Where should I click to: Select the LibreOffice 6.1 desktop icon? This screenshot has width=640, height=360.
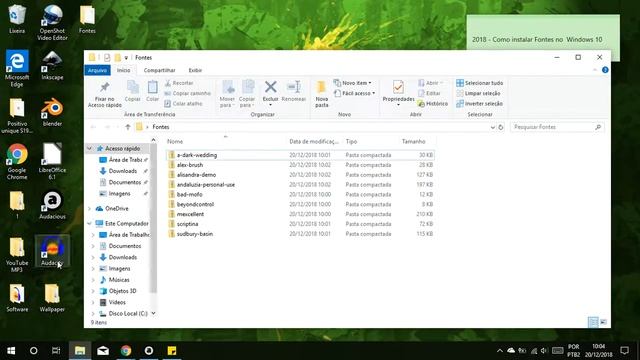click(x=52, y=161)
